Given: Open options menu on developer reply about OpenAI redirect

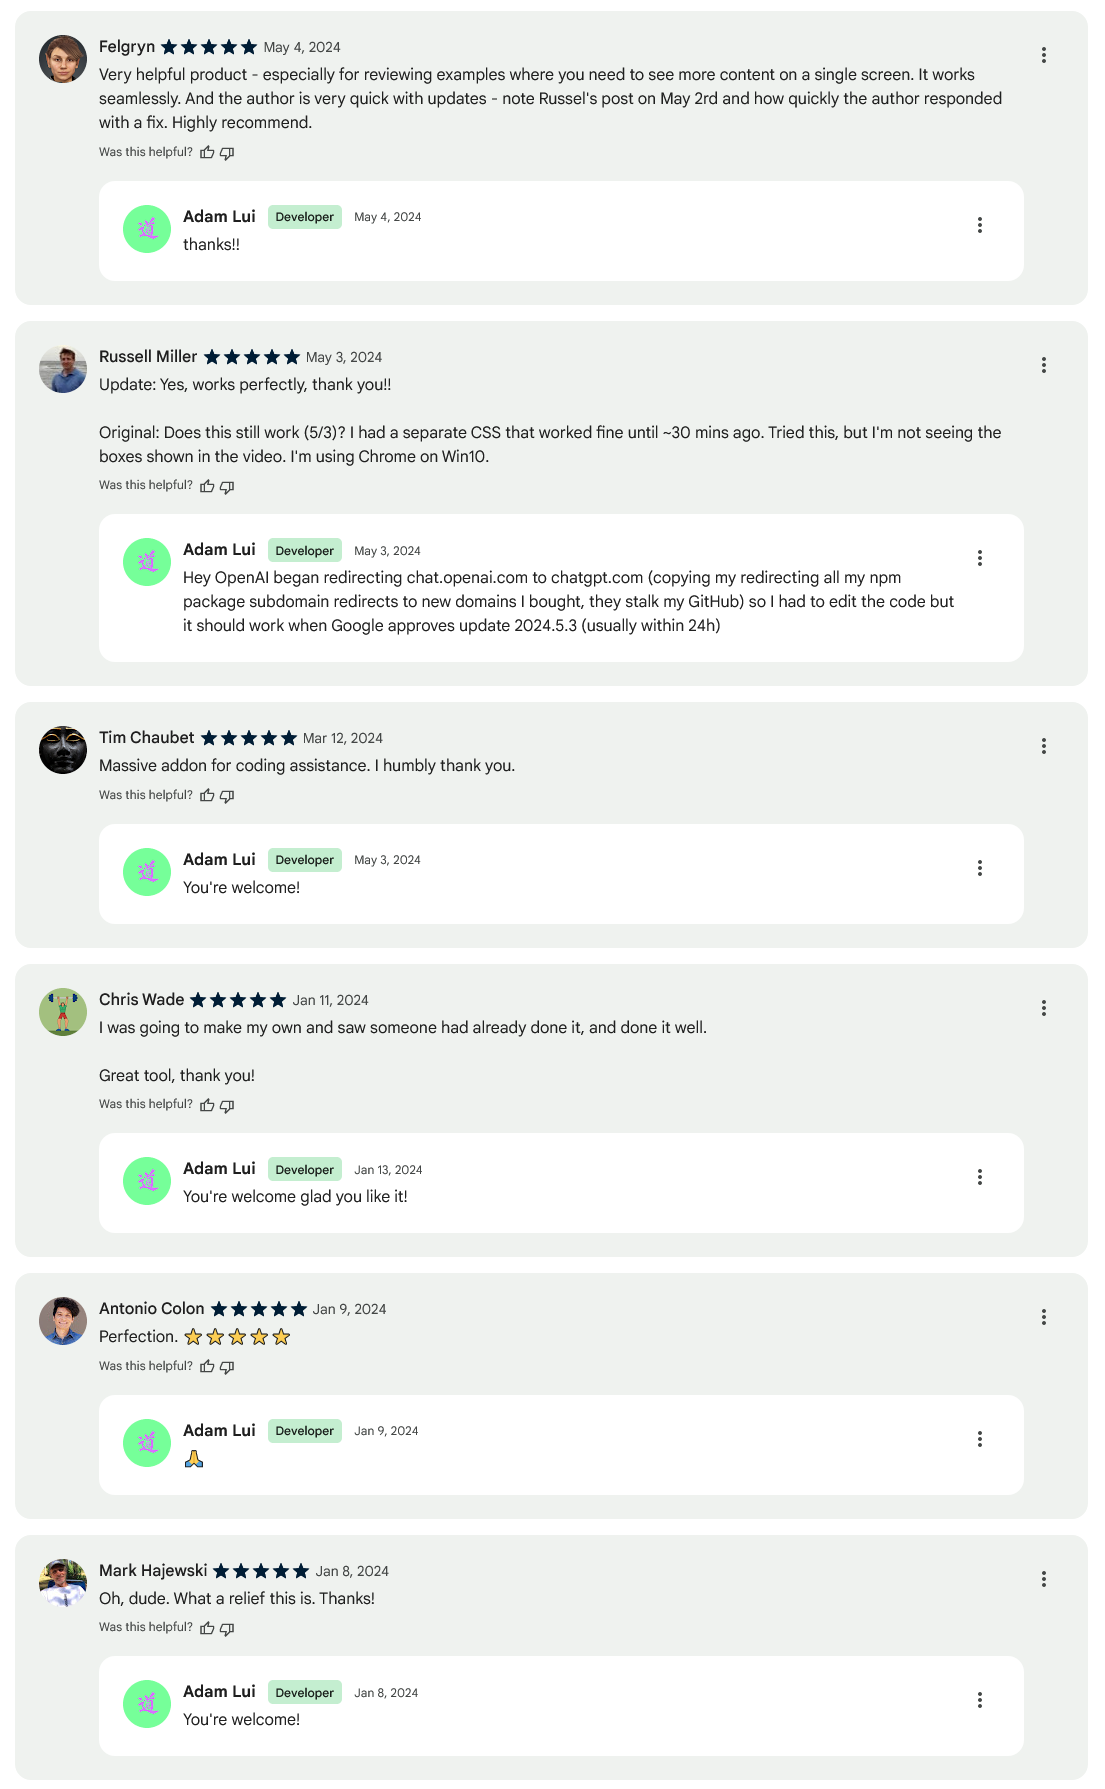Looking at the screenshot, I should (980, 558).
